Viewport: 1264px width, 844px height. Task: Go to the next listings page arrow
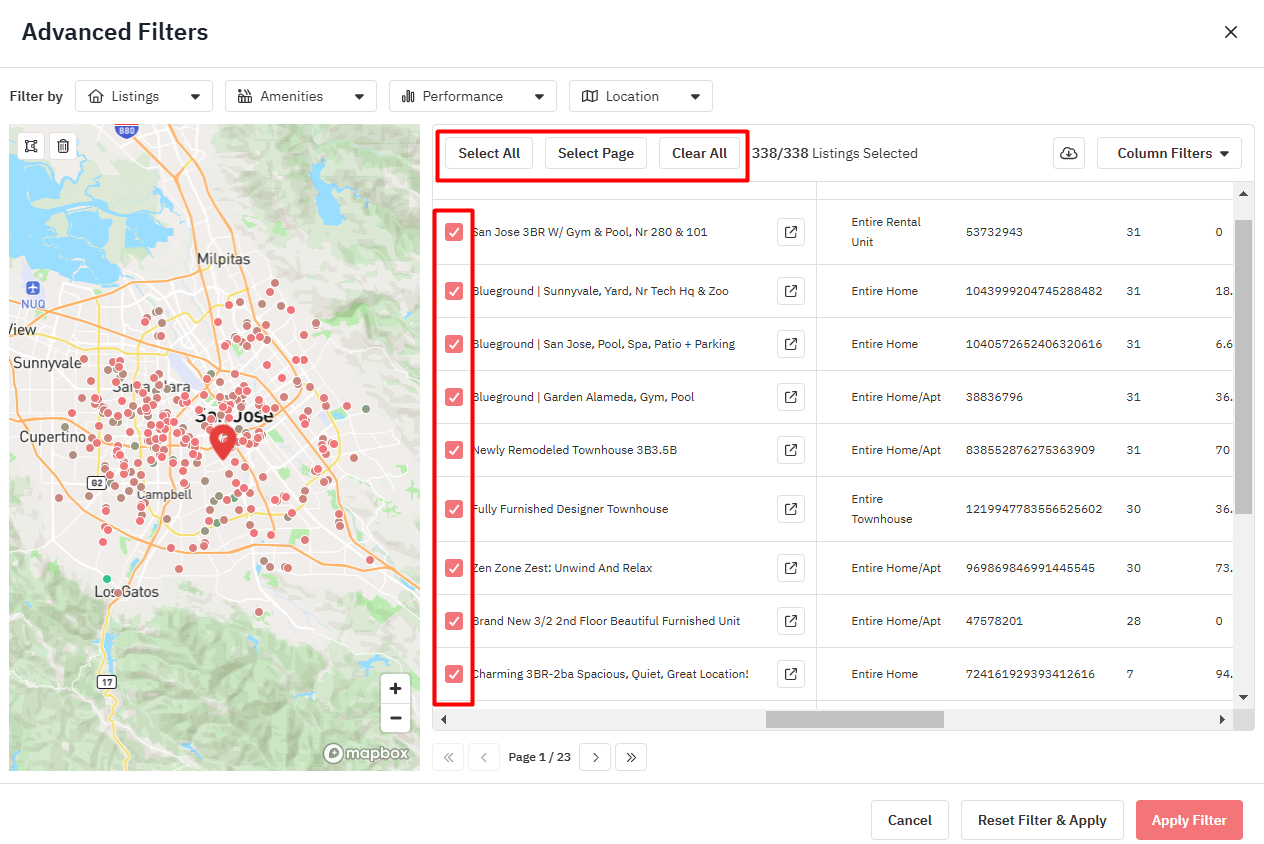pyautogui.click(x=595, y=757)
